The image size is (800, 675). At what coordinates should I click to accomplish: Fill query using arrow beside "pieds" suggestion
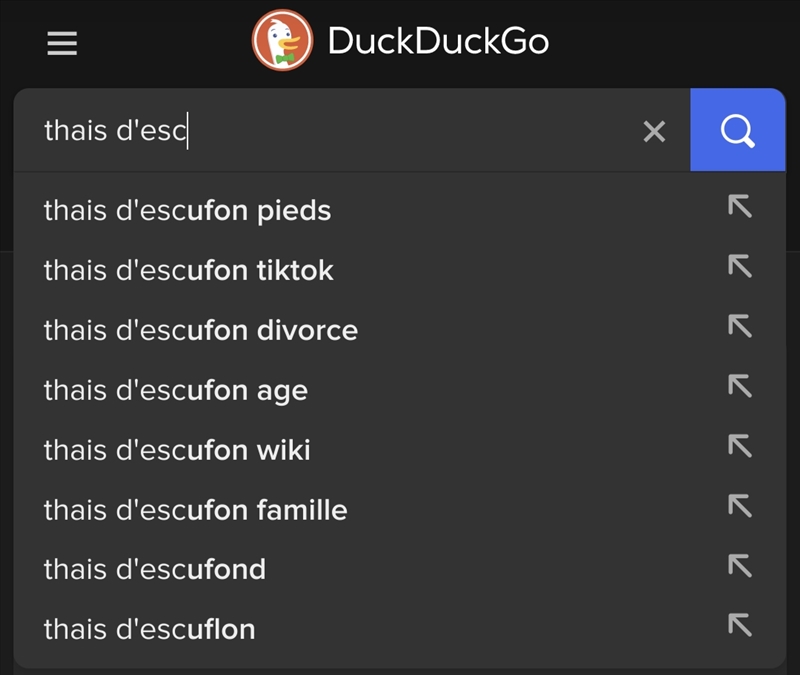[739, 207]
